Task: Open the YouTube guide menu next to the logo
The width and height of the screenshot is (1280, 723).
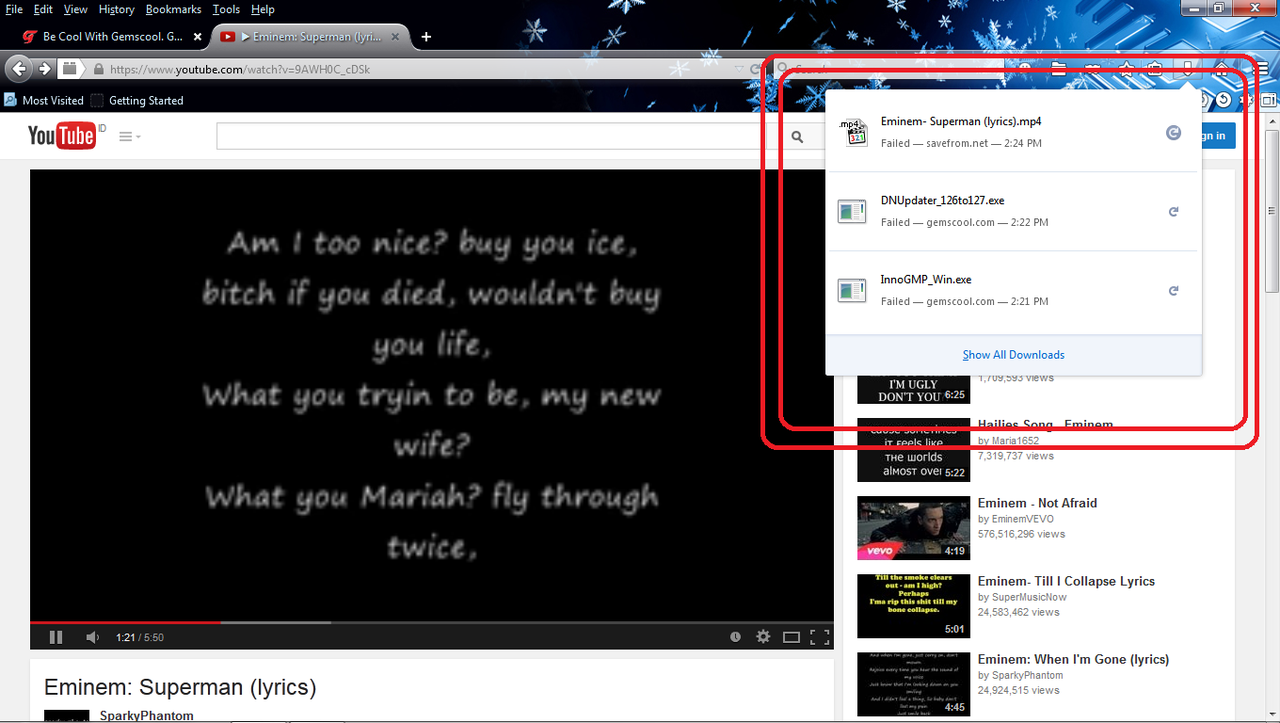Action: pos(129,137)
